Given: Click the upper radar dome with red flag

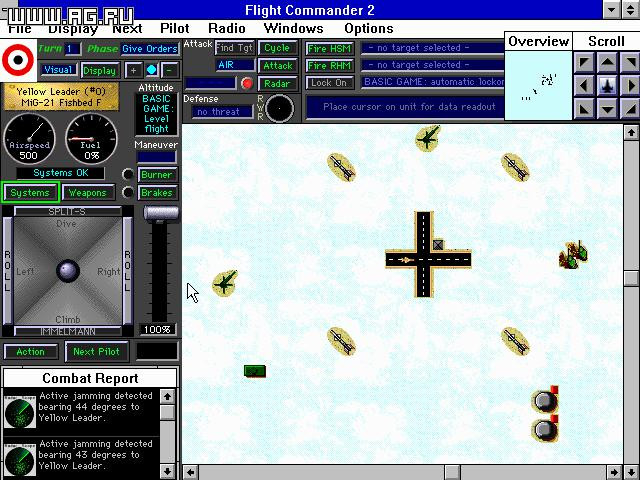Looking at the screenshot, I should click(x=545, y=399).
